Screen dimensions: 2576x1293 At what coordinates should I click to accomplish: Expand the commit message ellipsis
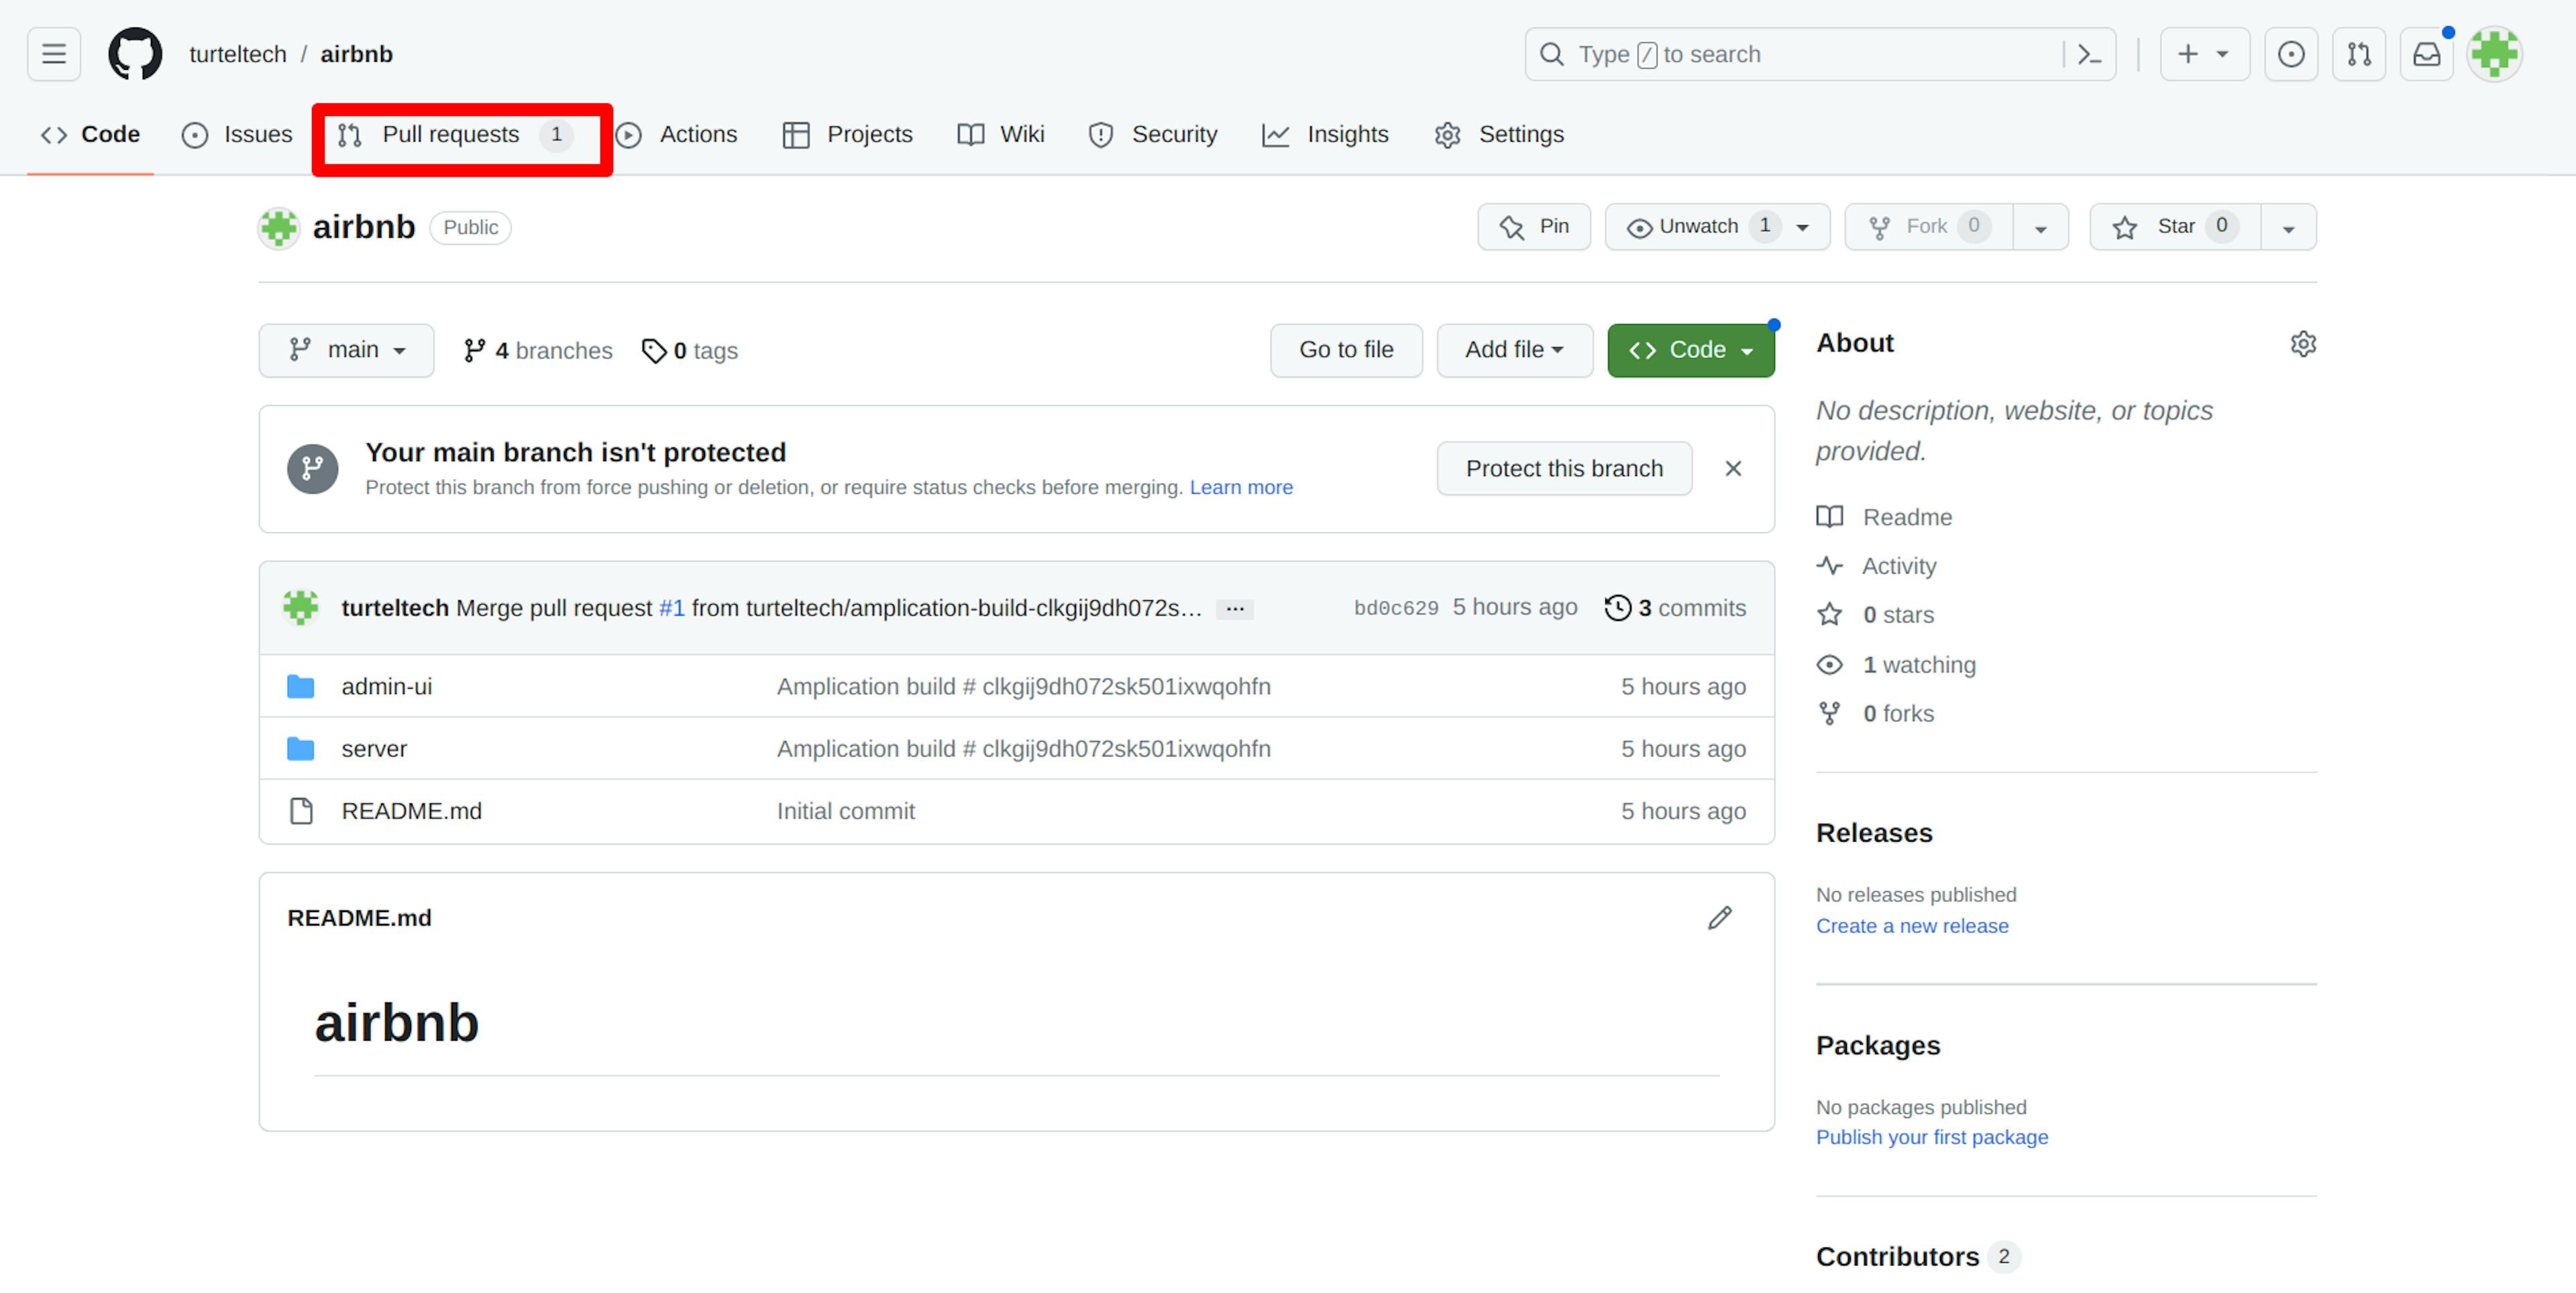pyautogui.click(x=1235, y=609)
